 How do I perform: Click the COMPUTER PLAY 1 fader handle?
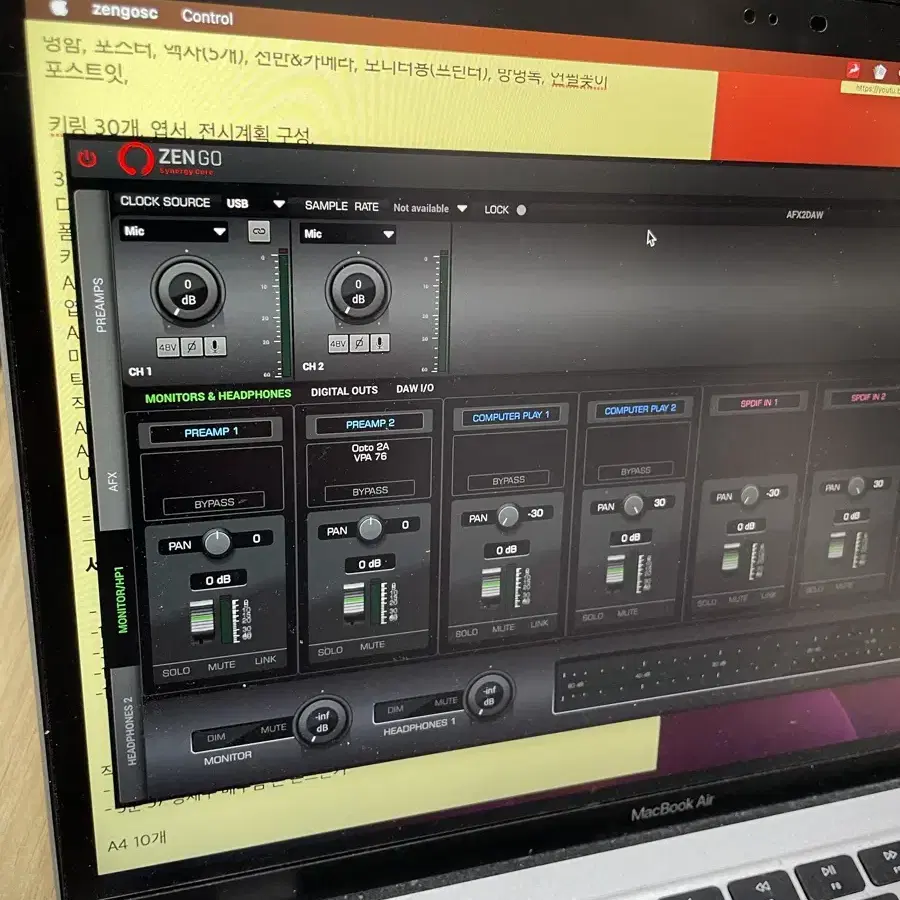point(491,587)
